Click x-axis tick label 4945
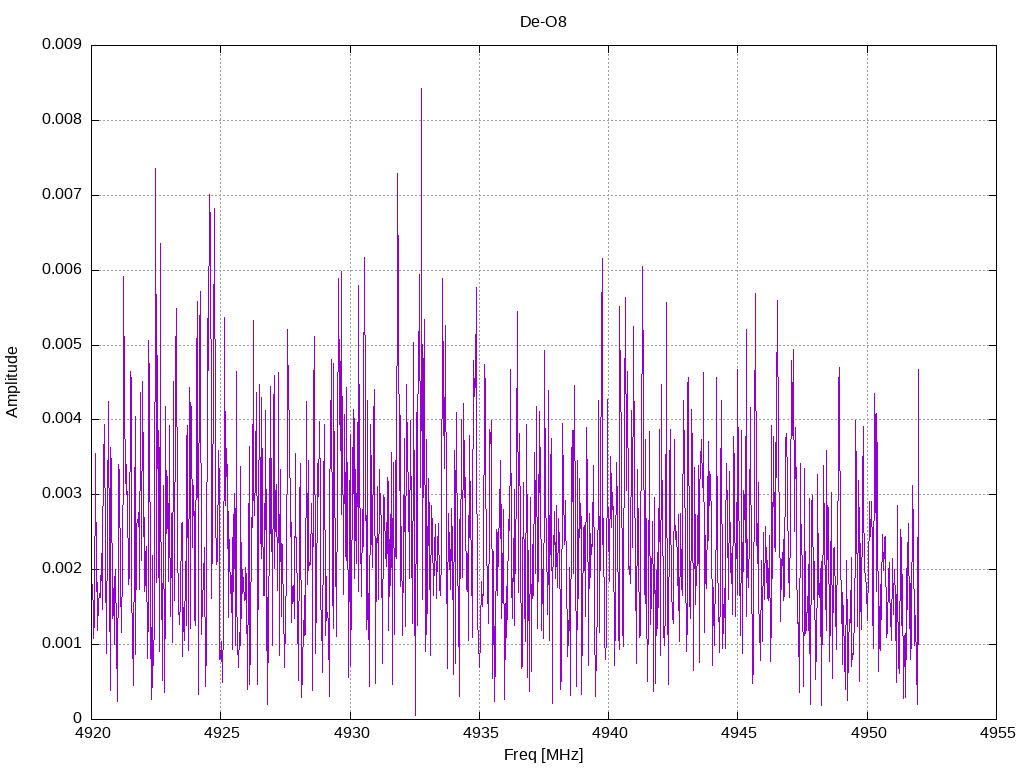The width and height of the screenshot is (1024, 768). 739,733
